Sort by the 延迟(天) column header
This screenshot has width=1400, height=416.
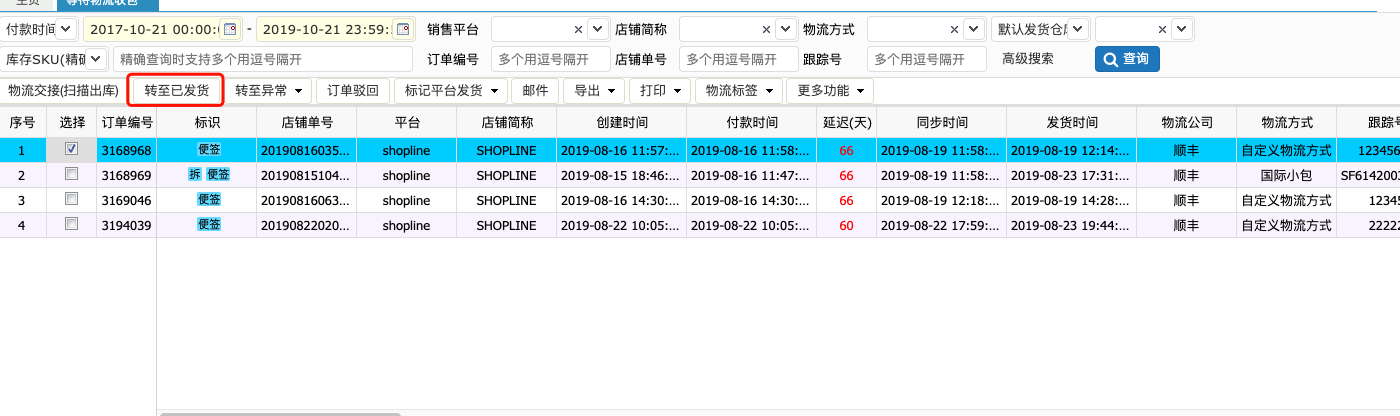(x=846, y=122)
